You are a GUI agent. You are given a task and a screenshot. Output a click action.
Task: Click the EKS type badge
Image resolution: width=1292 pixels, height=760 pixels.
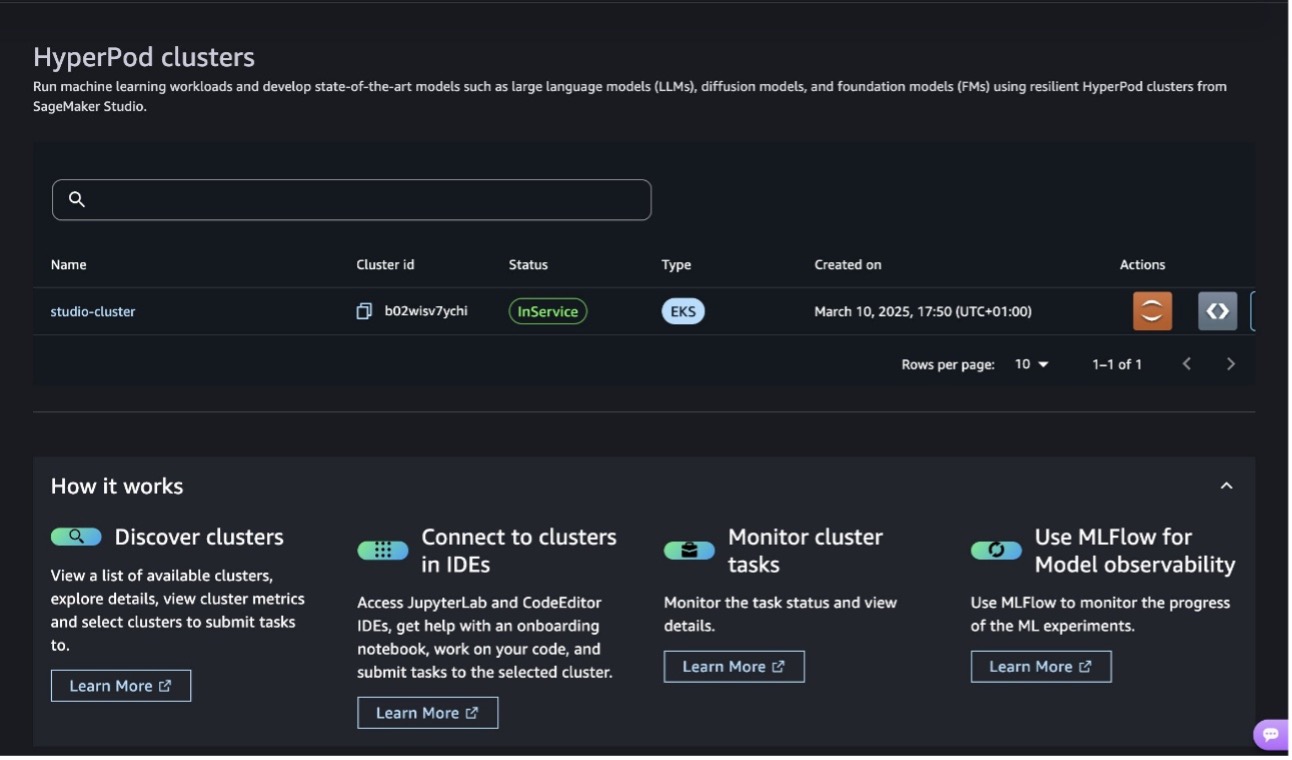point(683,312)
